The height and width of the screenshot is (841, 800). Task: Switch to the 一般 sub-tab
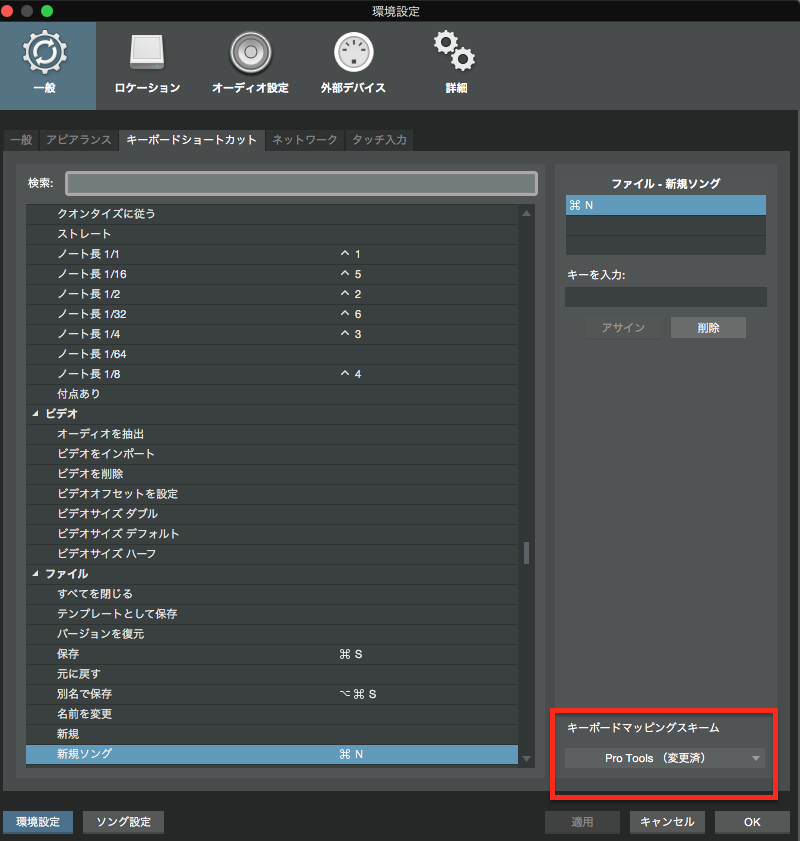[x=21, y=140]
